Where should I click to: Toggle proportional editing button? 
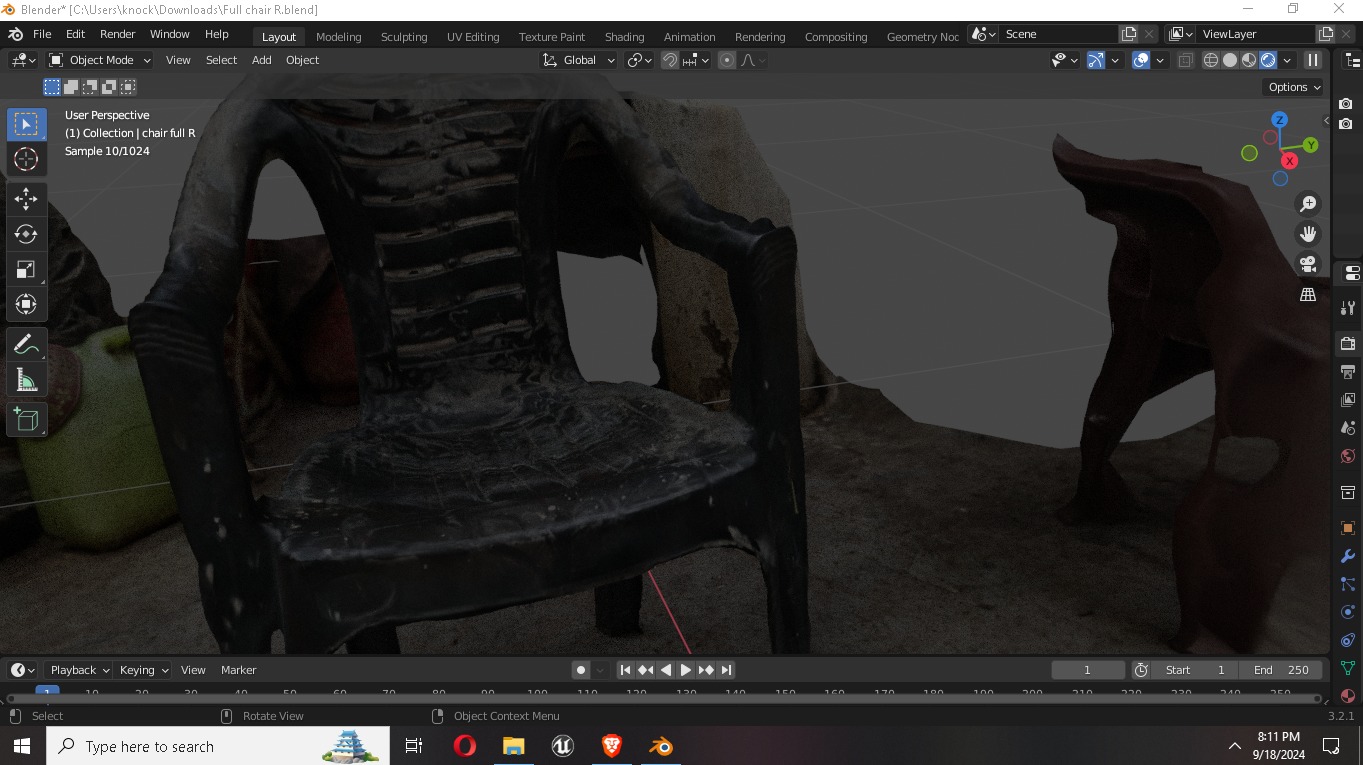[x=727, y=60]
